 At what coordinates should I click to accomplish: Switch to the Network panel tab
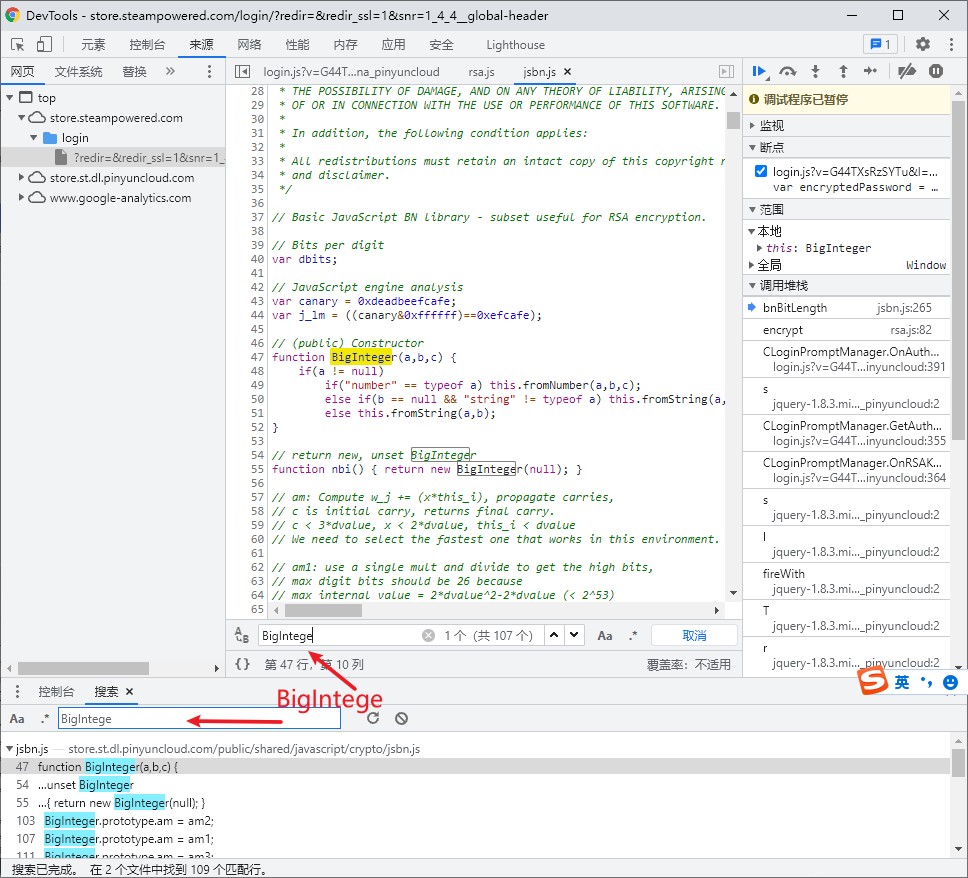pos(249,44)
